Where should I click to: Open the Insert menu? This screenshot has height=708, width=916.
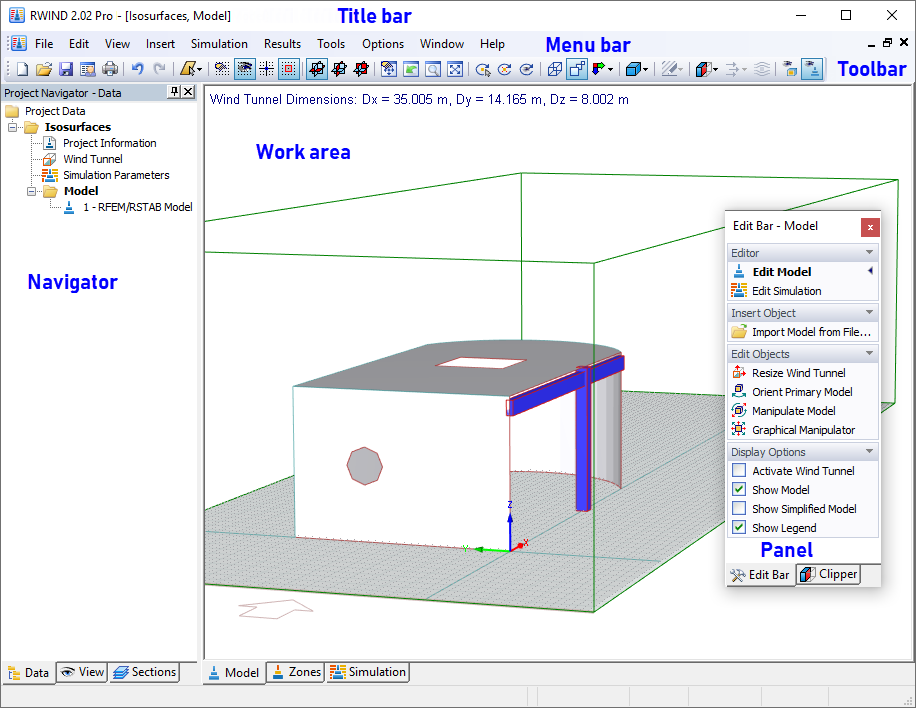tap(160, 44)
